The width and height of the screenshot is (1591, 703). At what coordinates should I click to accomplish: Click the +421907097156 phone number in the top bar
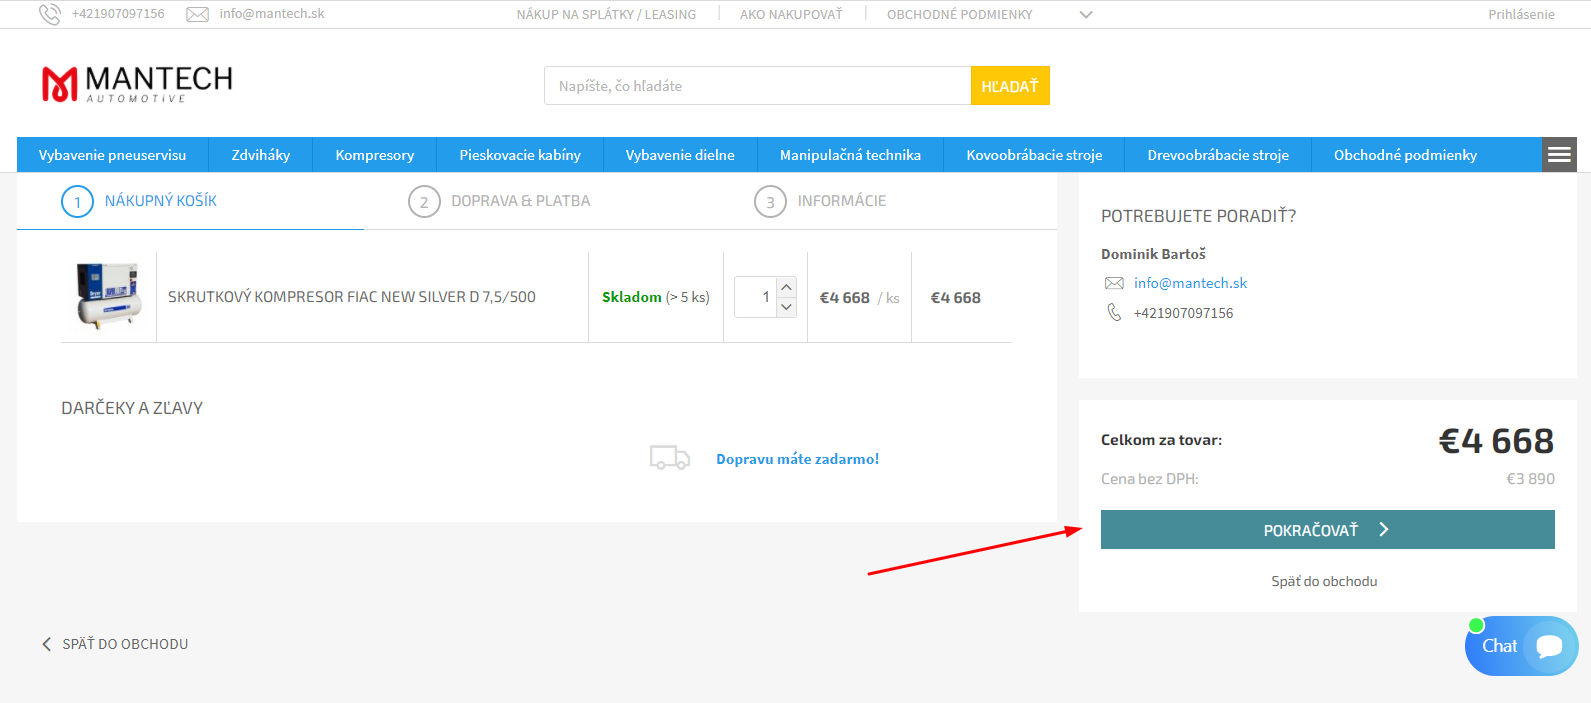pyautogui.click(x=118, y=14)
